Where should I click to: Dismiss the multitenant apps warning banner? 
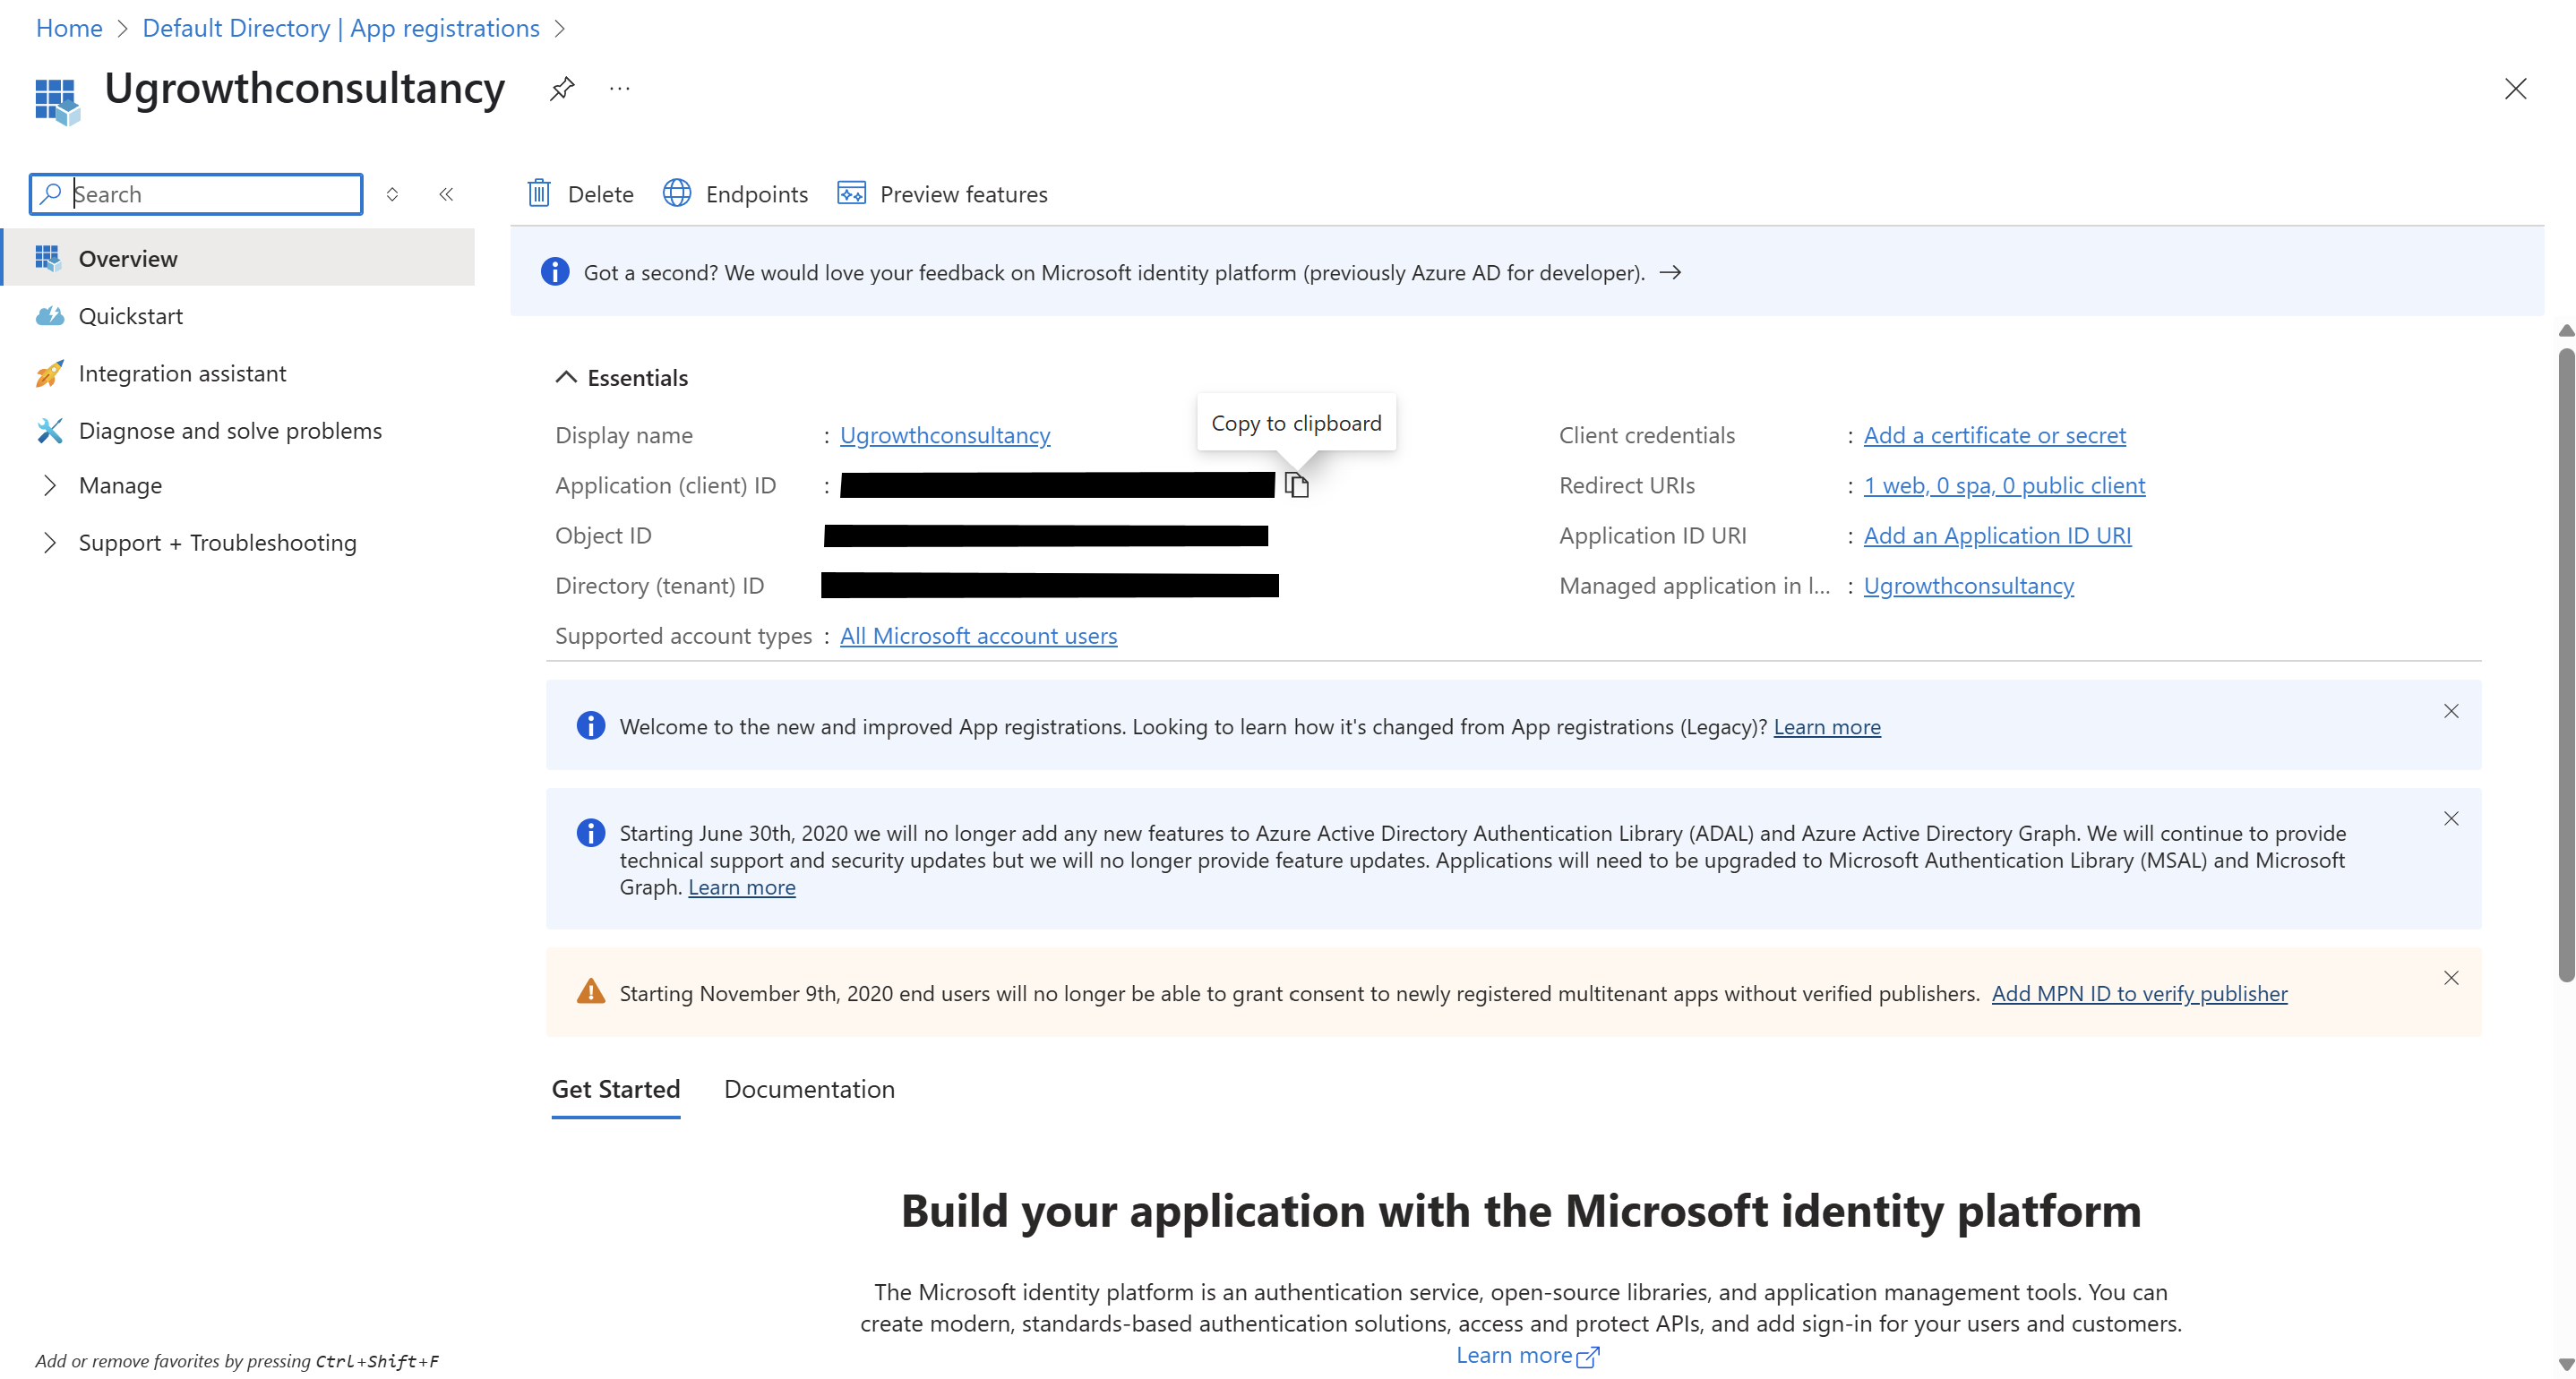pyautogui.click(x=2451, y=978)
